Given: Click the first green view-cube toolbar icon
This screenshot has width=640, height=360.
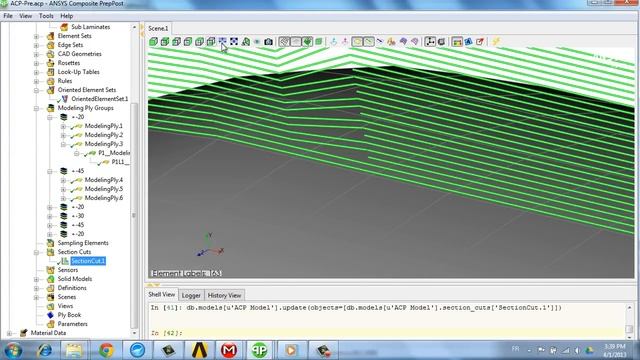Looking at the screenshot, I should [x=153, y=41].
